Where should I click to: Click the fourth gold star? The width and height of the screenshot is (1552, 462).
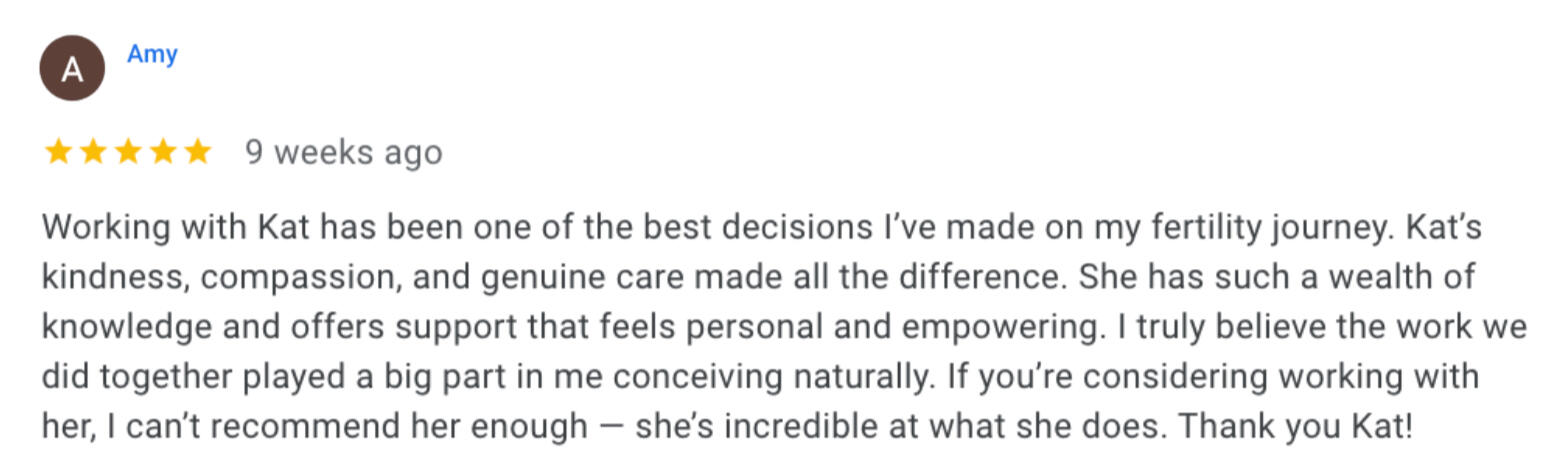click(163, 152)
